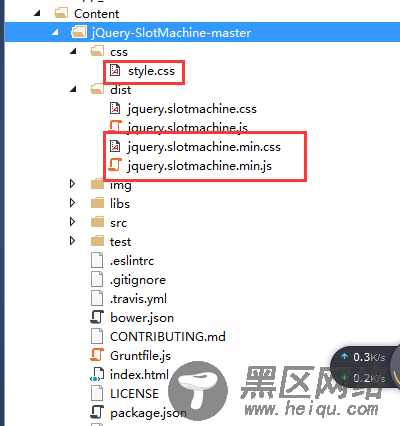Click the jquery.slotmachine.css stylesheet icon
Viewport: 400px width, 426px height.
point(115,108)
